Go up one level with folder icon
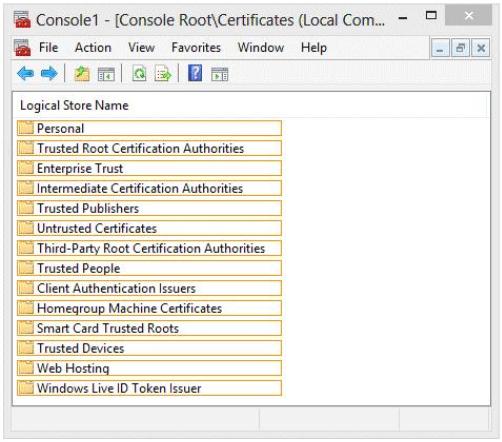 [82, 74]
